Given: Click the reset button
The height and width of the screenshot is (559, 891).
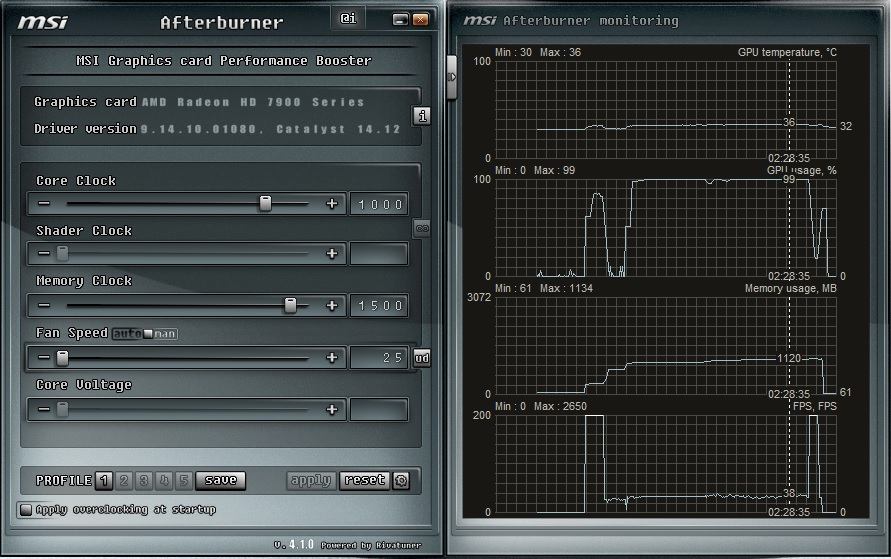Looking at the screenshot, I should (365, 481).
